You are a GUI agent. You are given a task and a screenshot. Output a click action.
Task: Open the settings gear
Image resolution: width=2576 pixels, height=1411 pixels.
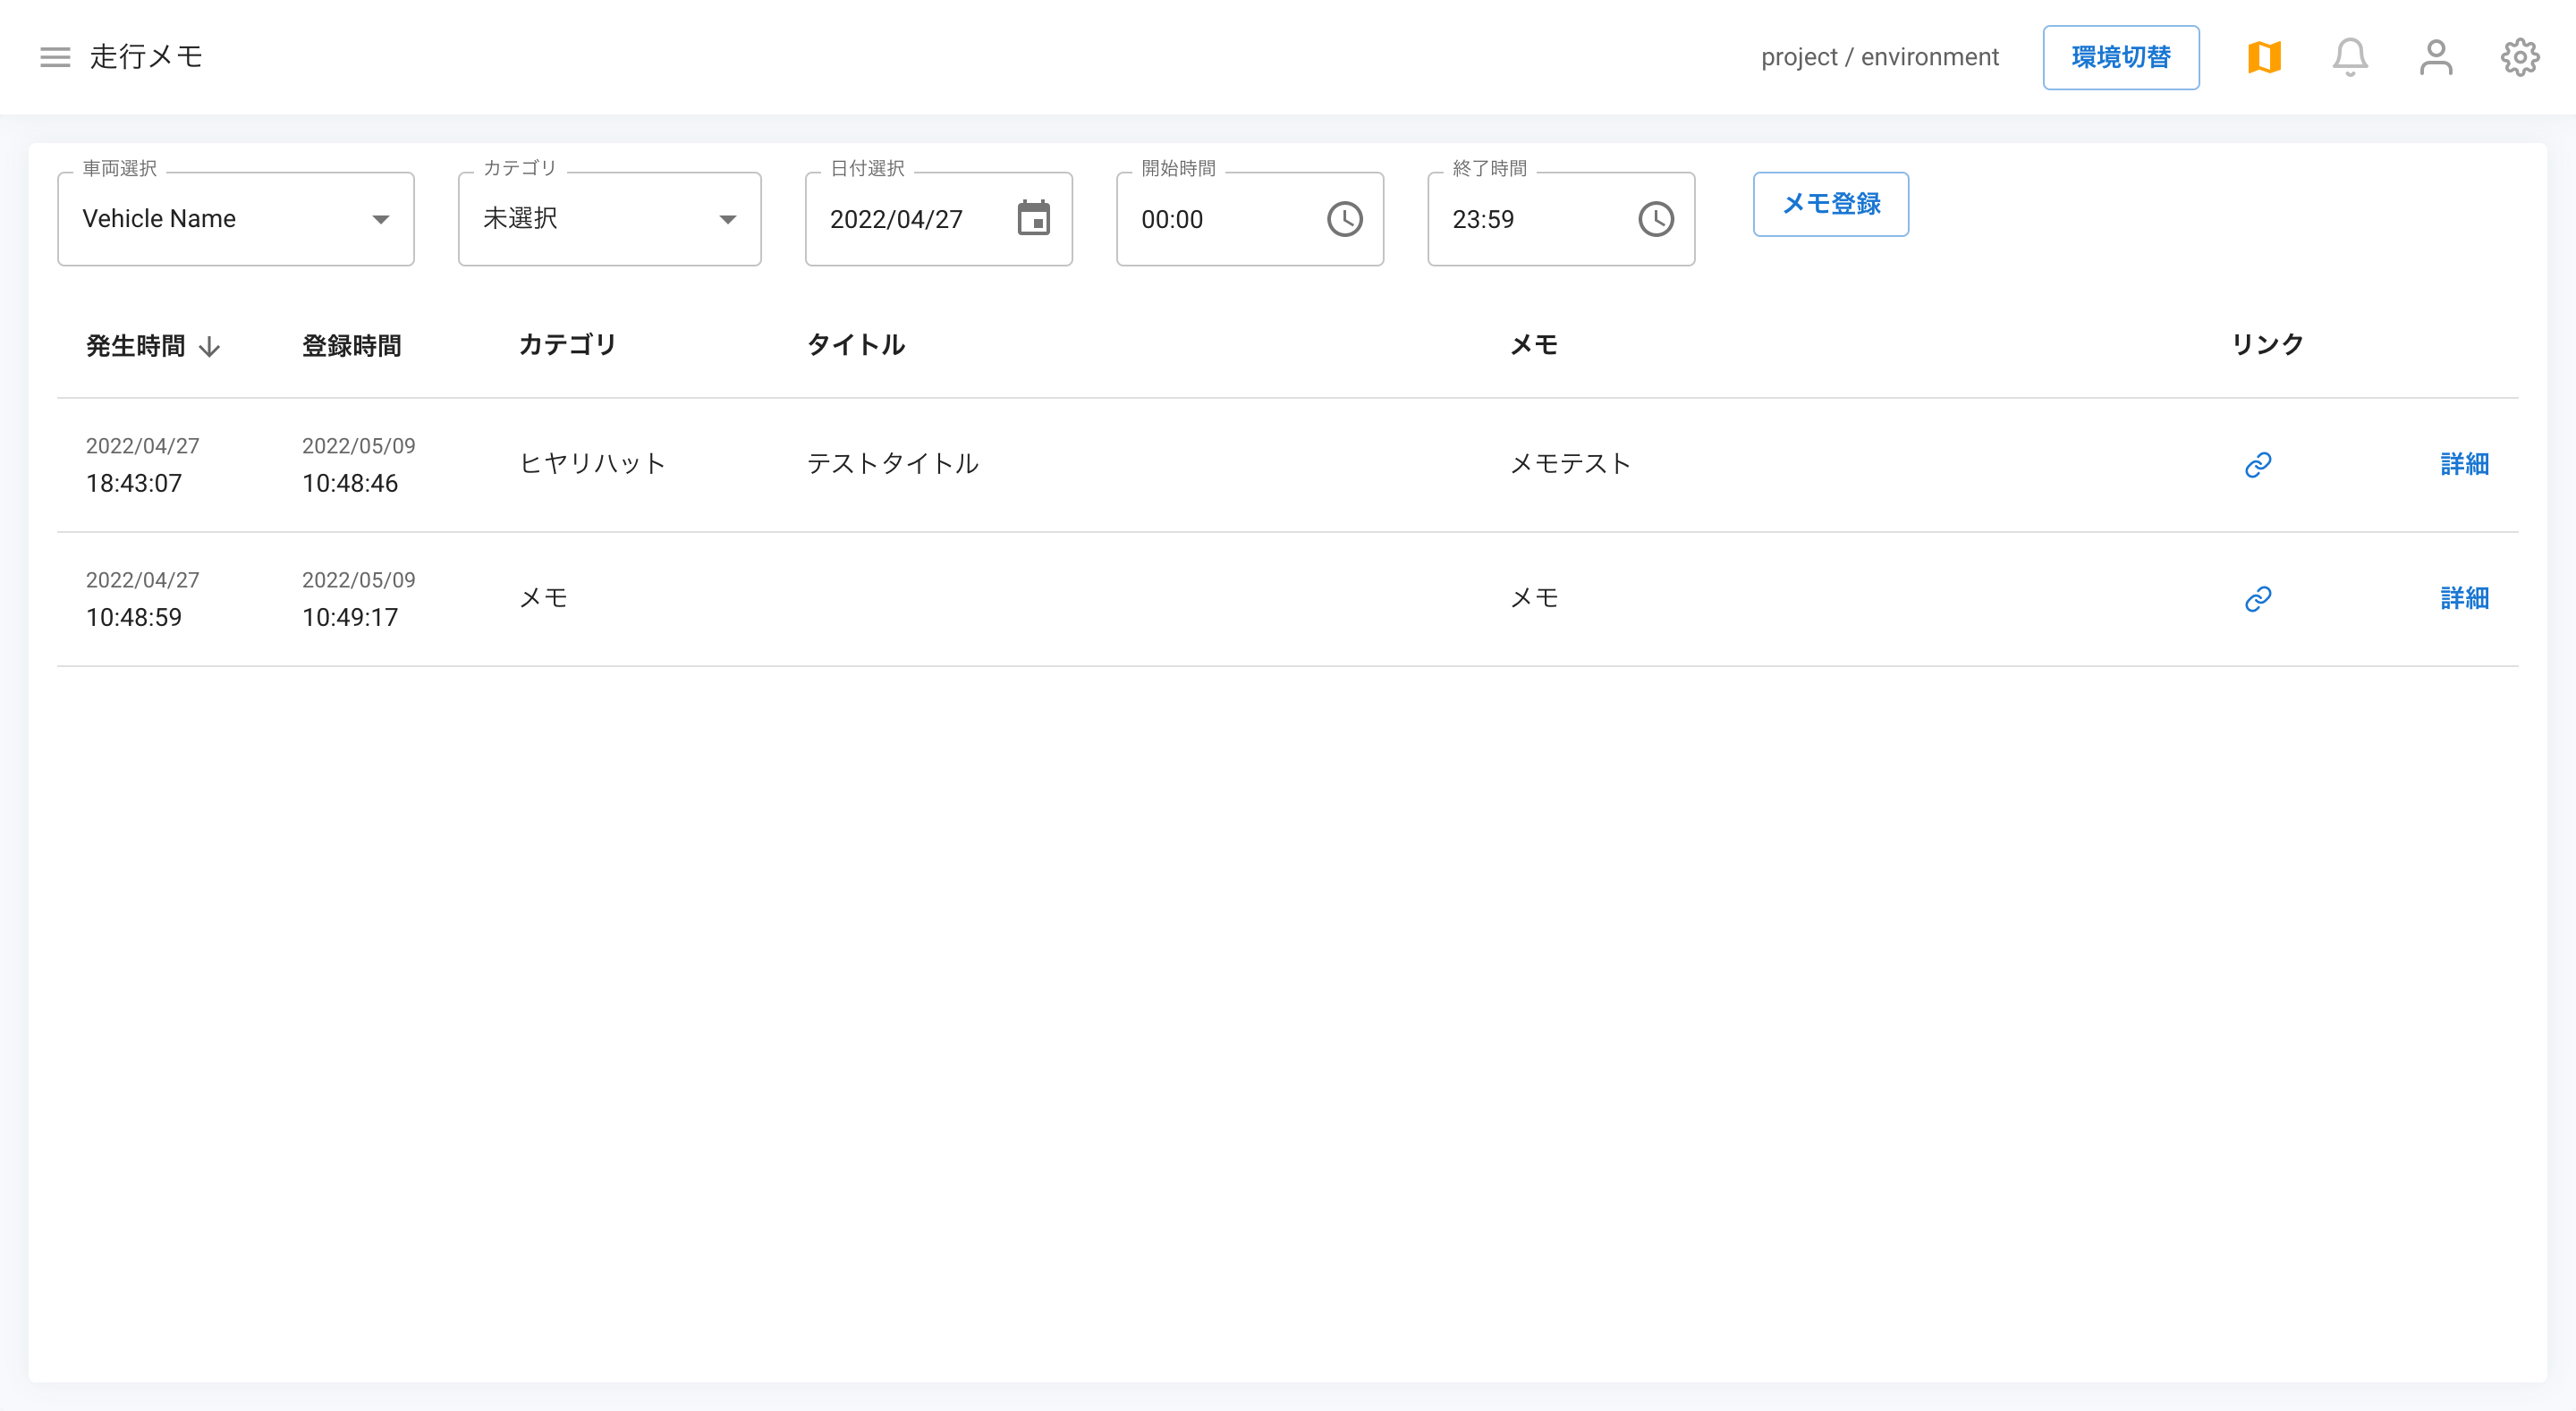[2520, 57]
